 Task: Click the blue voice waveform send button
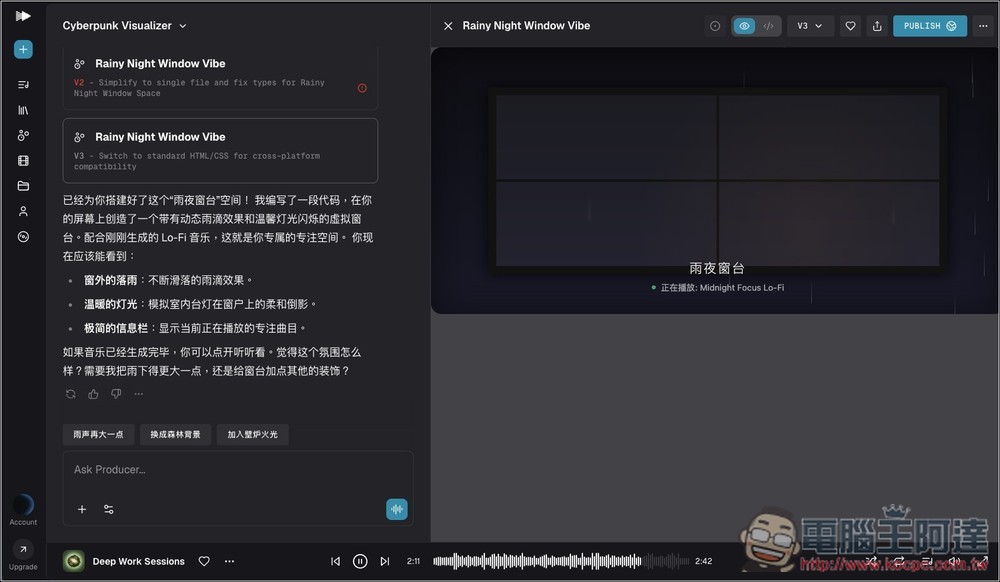click(397, 509)
